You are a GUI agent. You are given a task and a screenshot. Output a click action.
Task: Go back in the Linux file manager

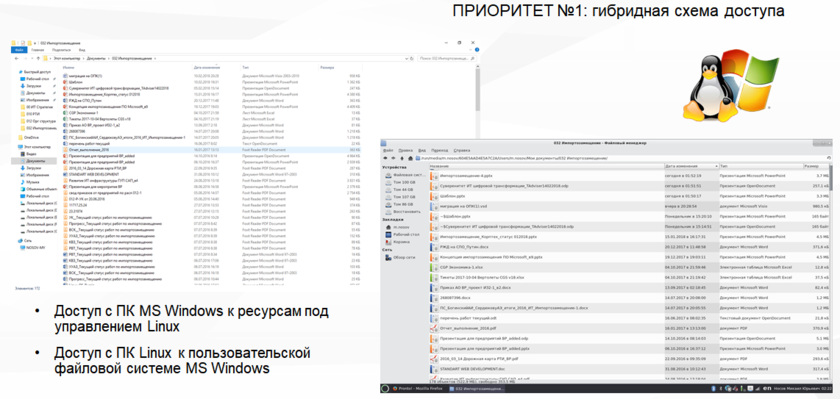pos(386,159)
